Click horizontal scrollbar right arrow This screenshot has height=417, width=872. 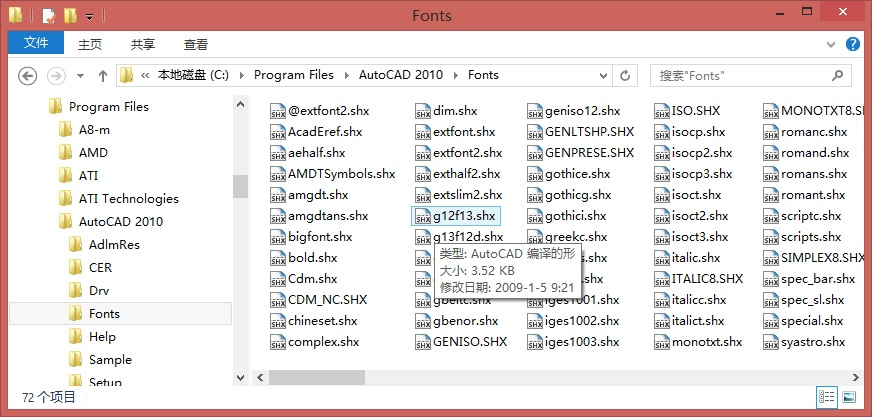(856, 378)
